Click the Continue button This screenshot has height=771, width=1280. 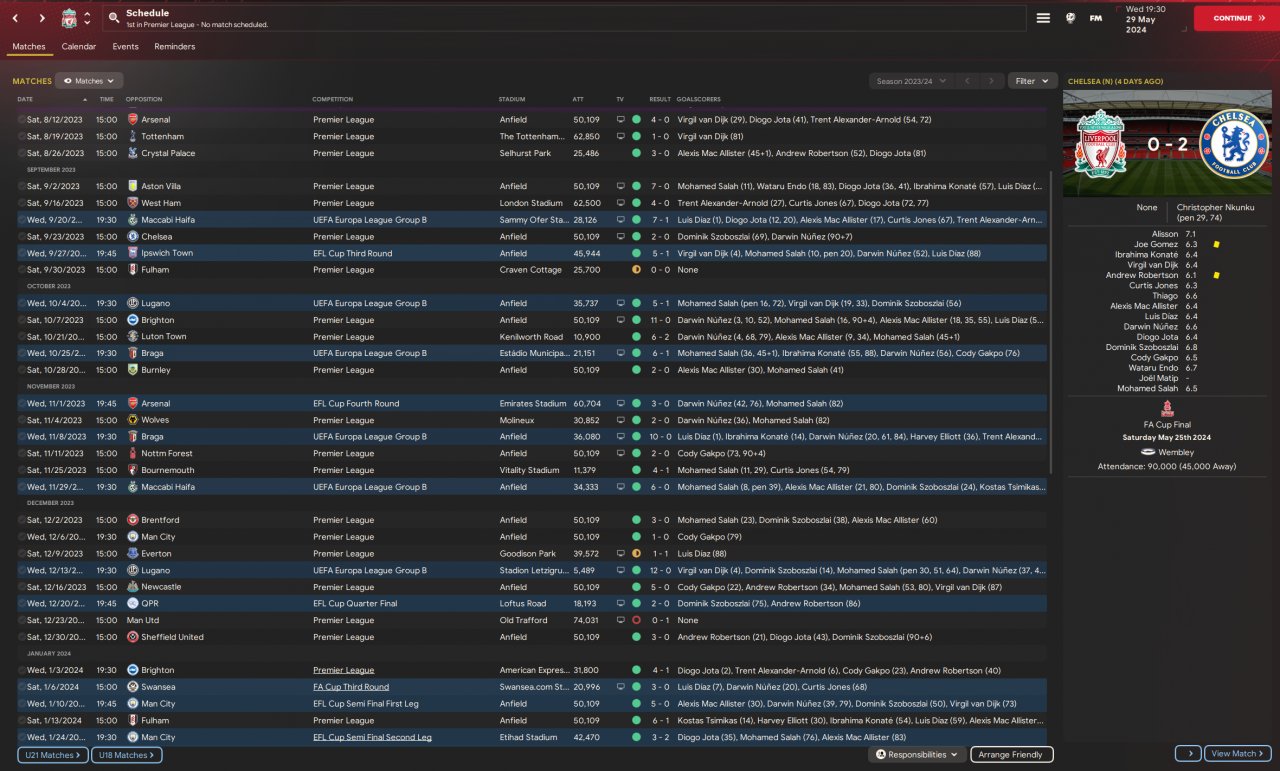pyautogui.click(x=1237, y=18)
